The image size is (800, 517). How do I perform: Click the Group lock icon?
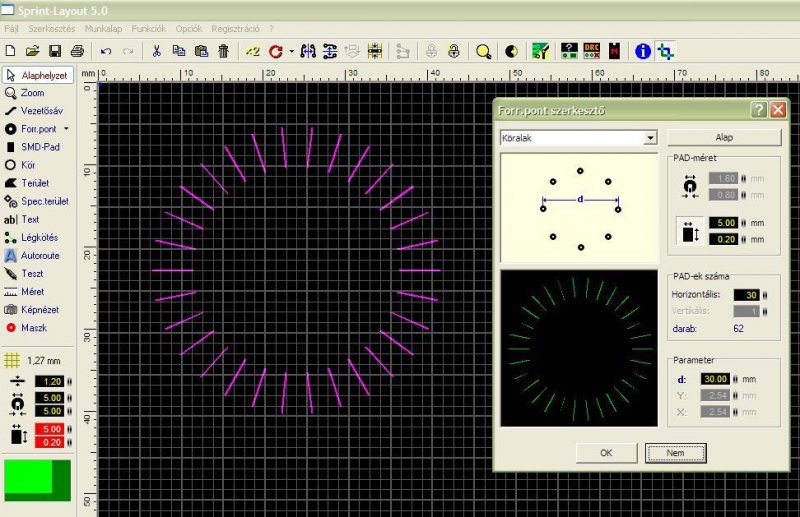click(432, 51)
